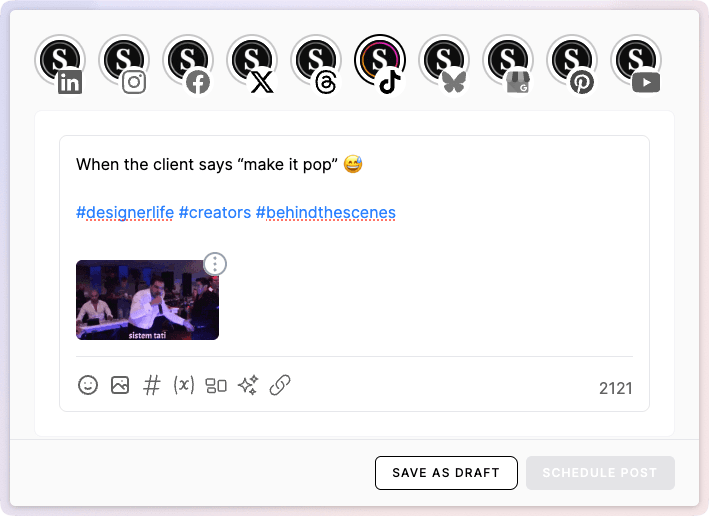
Task: Insert a variable with the (x) icon
Action: point(184,385)
